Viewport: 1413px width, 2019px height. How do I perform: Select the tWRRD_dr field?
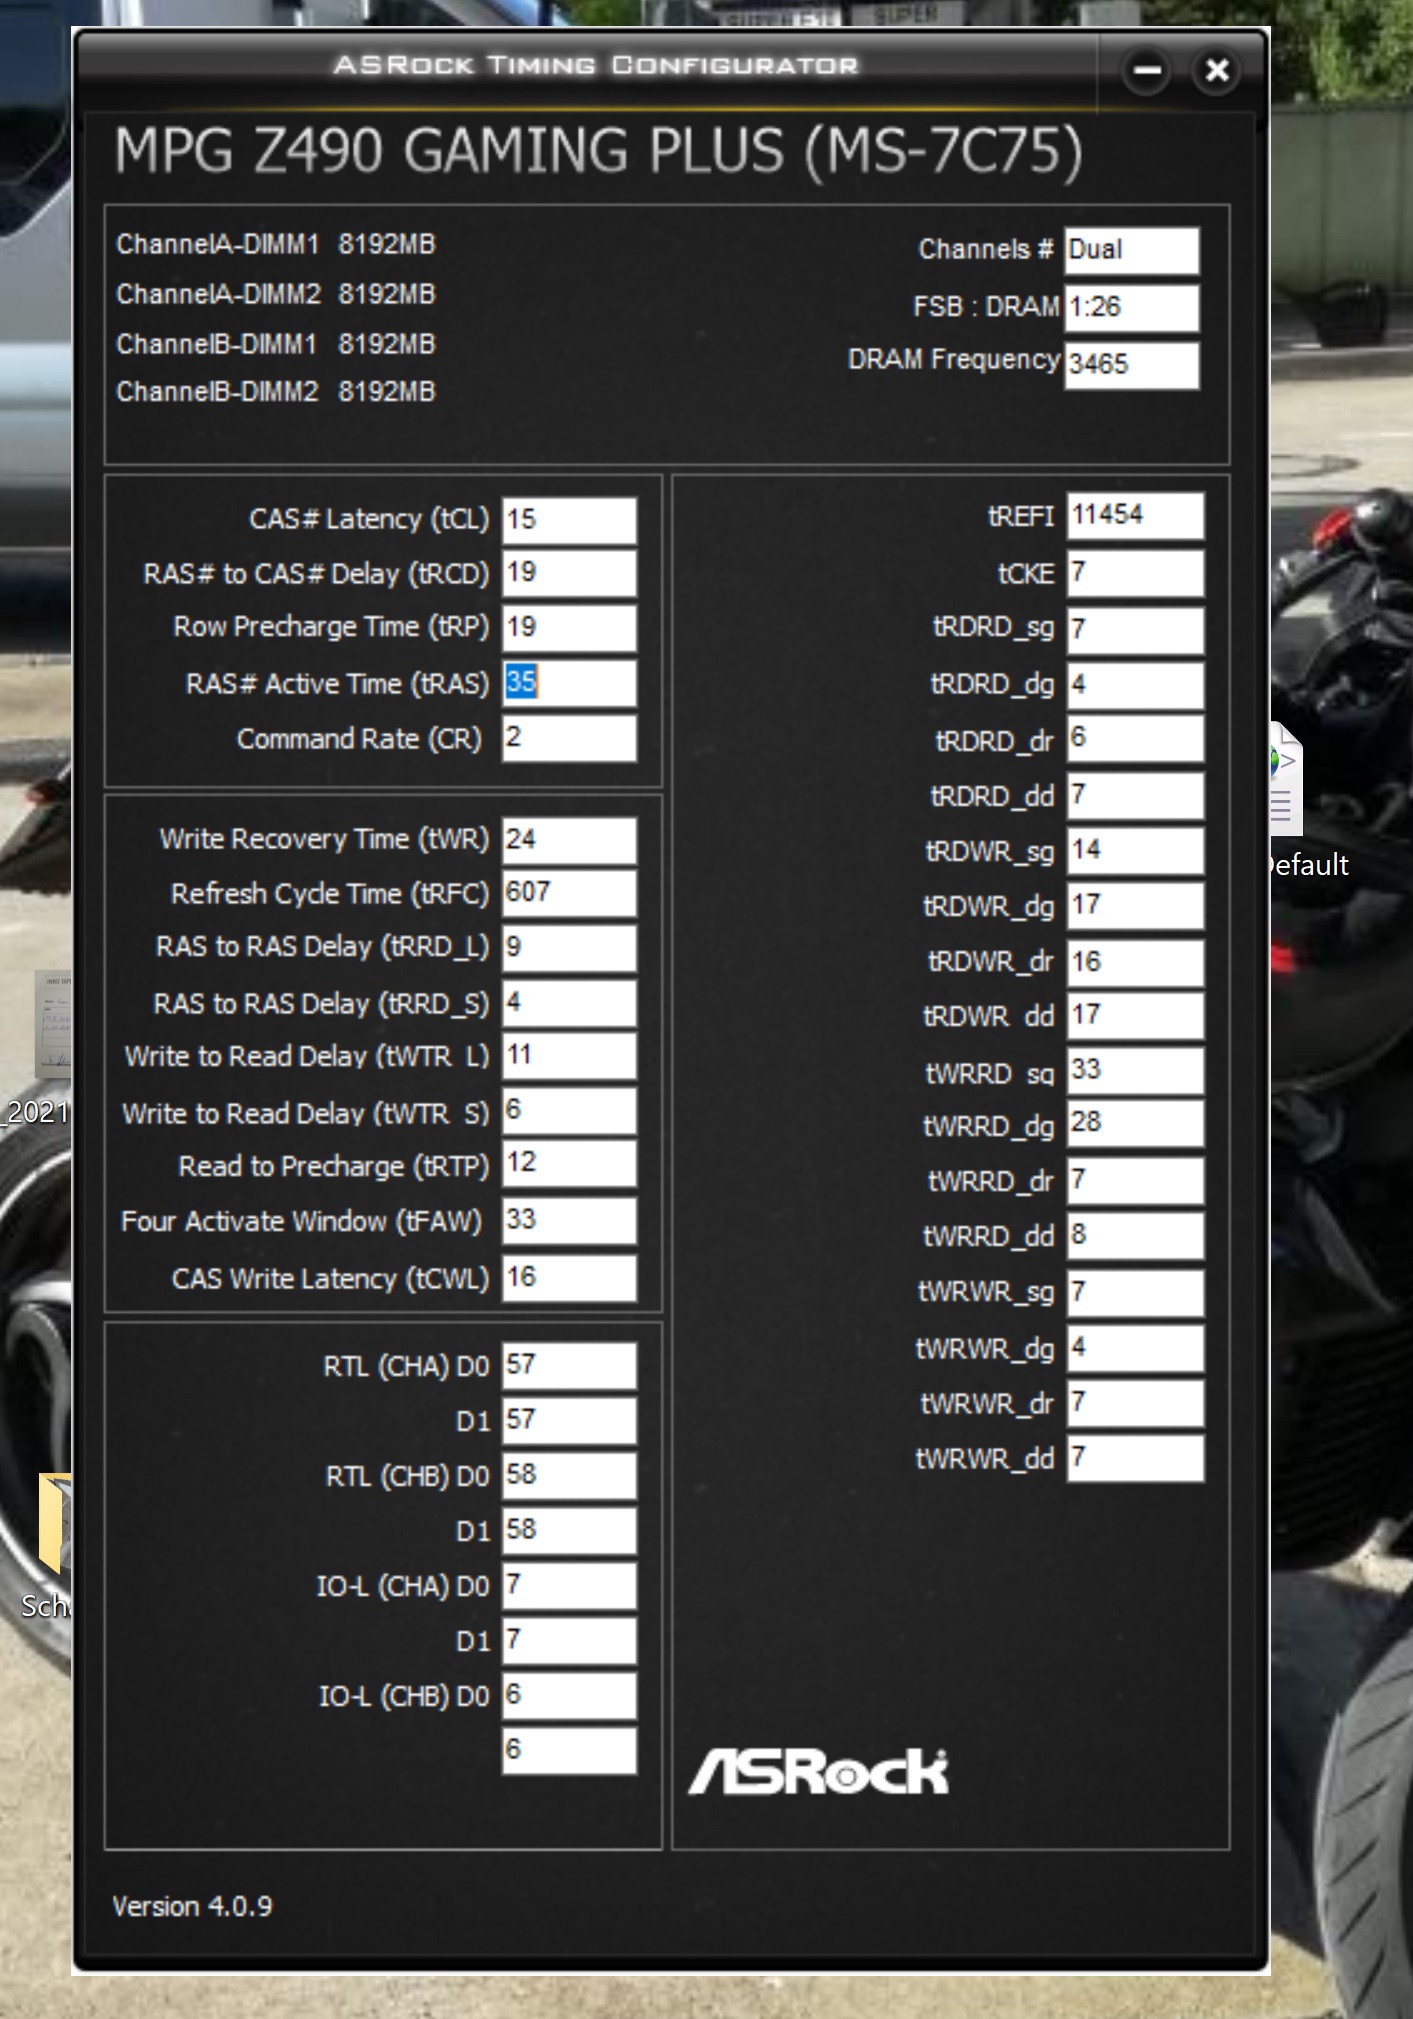[1135, 1181]
